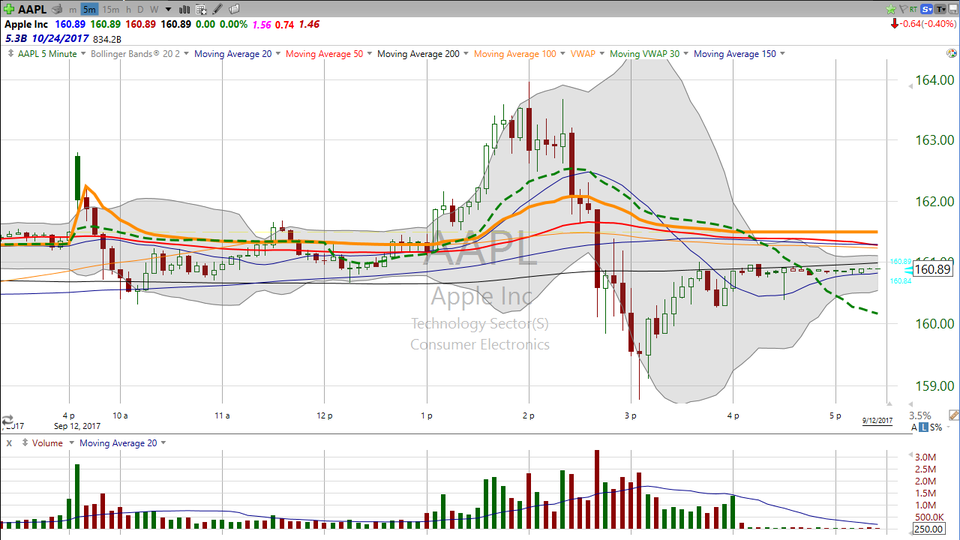This screenshot has height=540, width=960.
Task: Open the more-timeframes dropdown arrow
Action: point(168,9)
